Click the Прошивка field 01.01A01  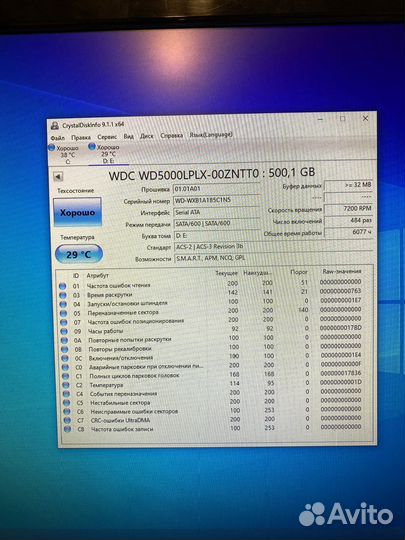point(216,188)
